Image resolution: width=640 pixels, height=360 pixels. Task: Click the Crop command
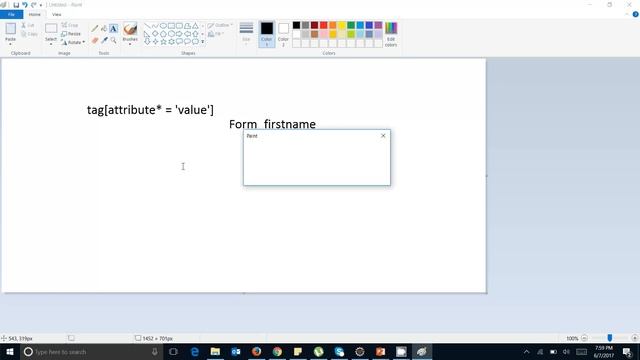(x=70, y=25)
